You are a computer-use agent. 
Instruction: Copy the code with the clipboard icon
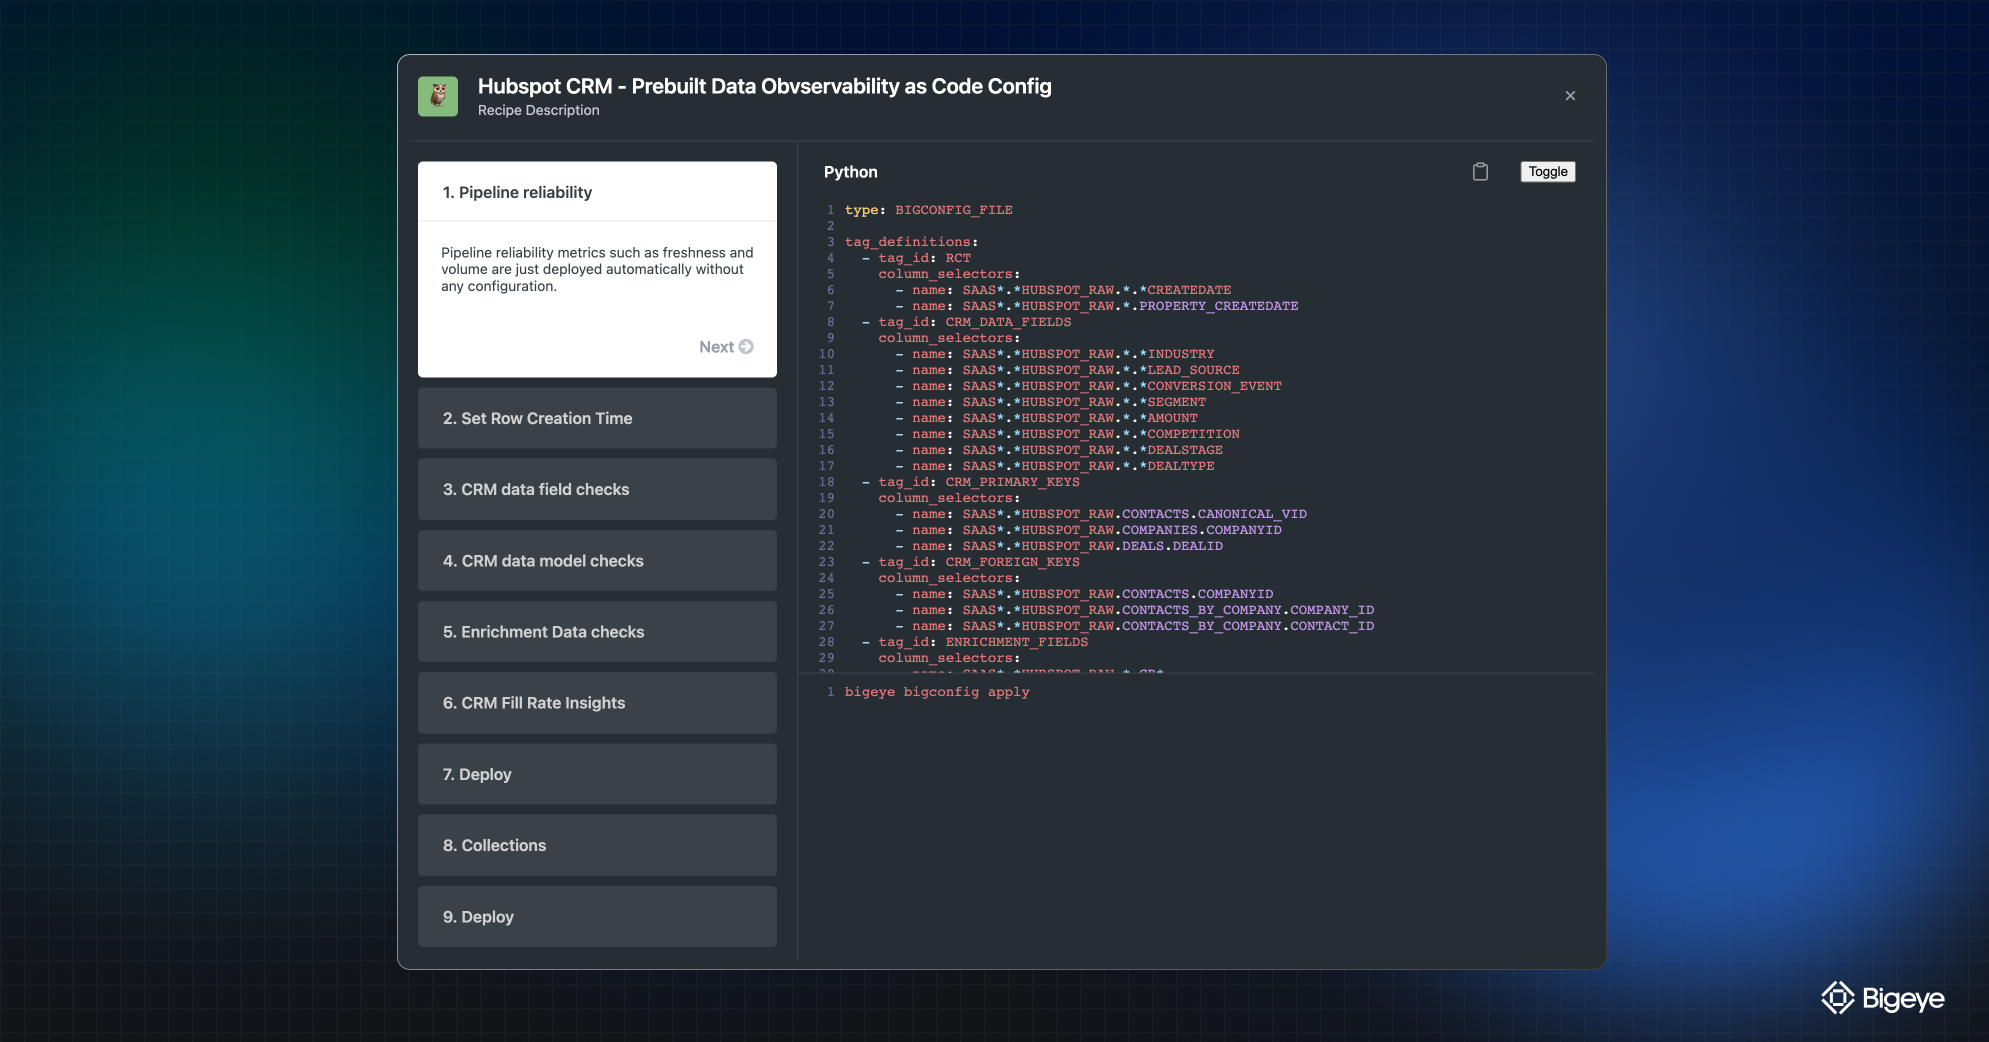click(1480, 172)
